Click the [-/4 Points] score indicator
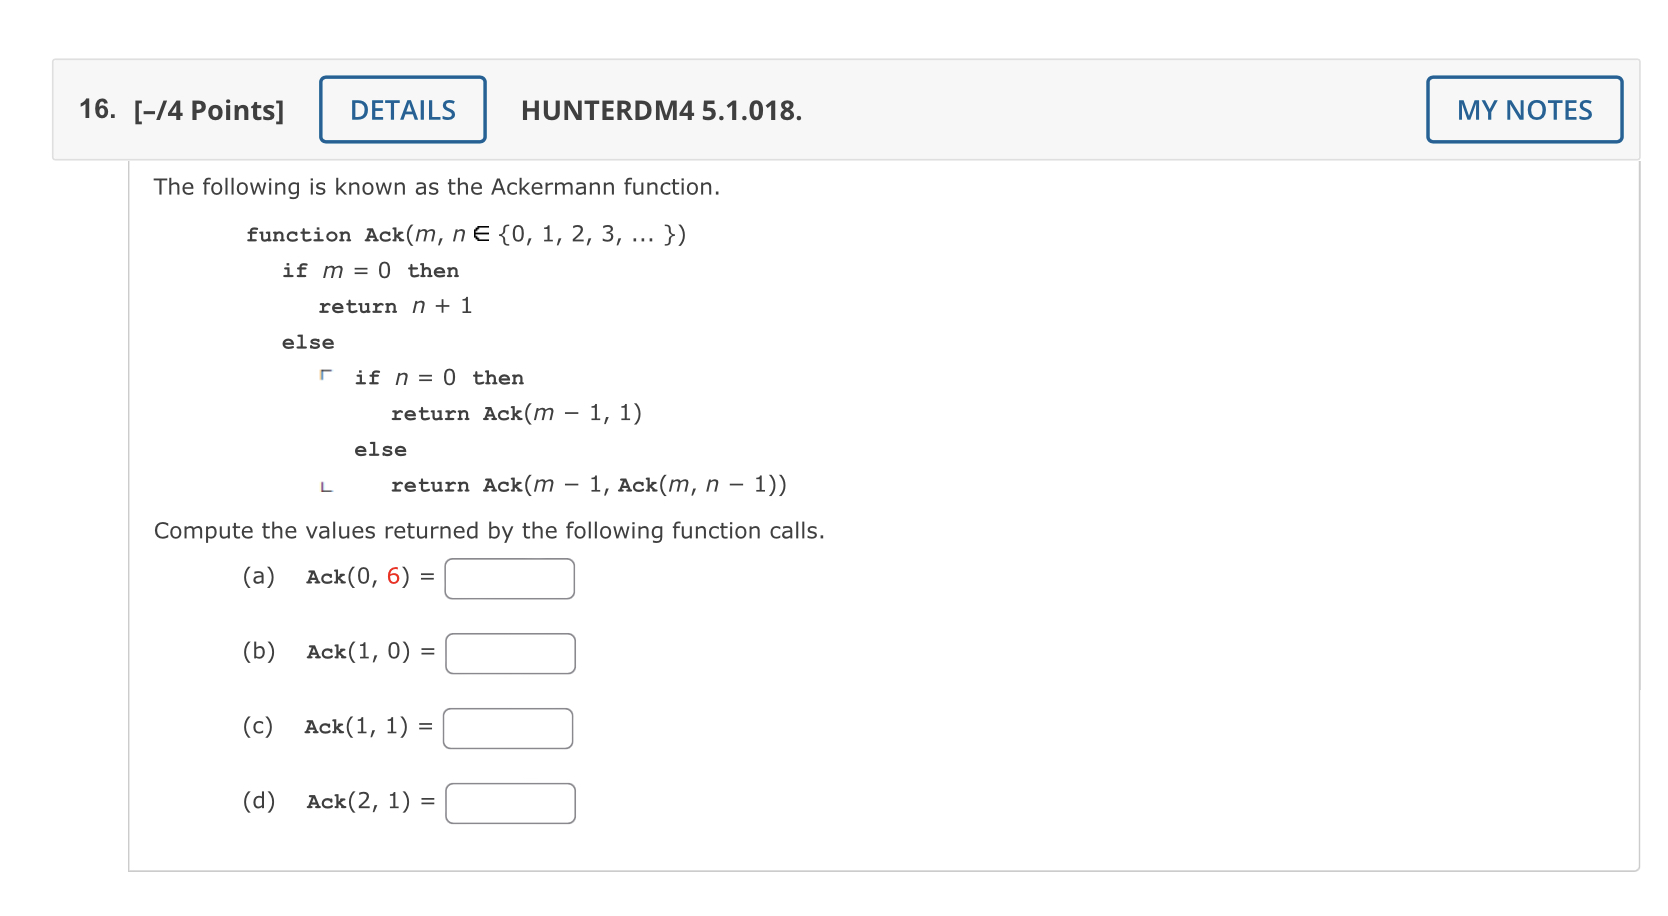1668x916 pixels. tap(208, 110)
